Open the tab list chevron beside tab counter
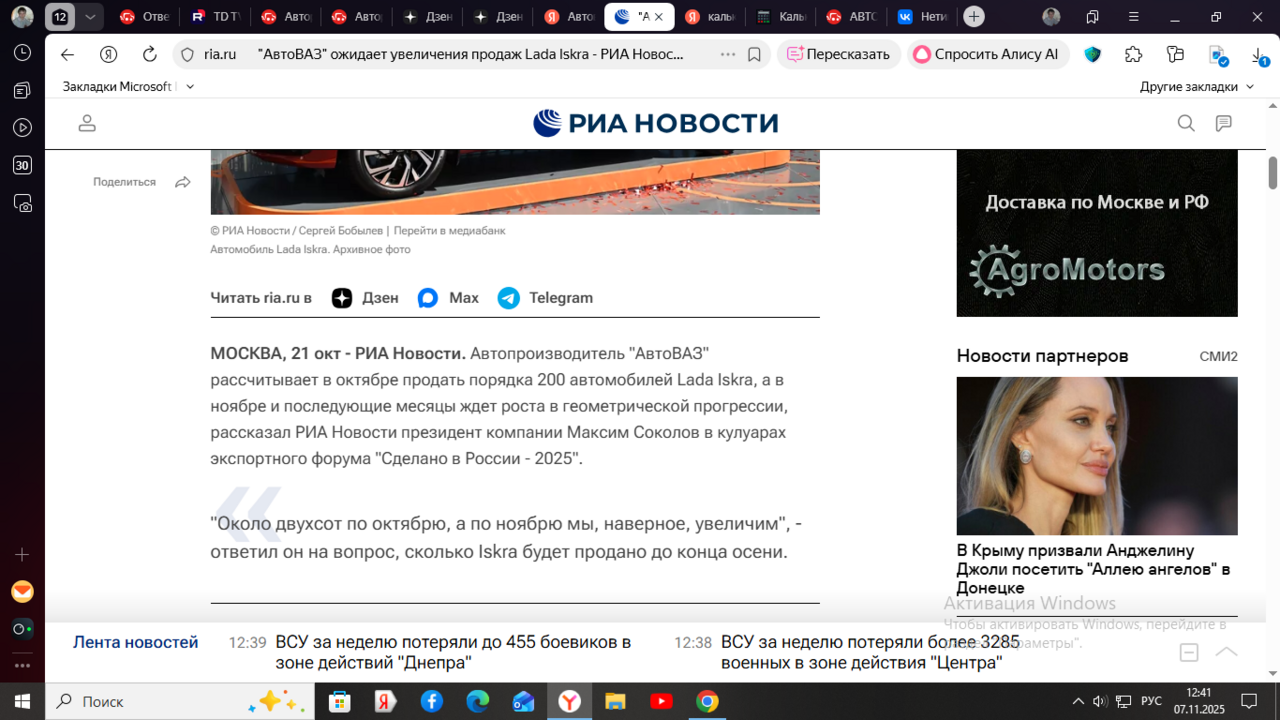Screen dimensions: 1280x720 91,17
